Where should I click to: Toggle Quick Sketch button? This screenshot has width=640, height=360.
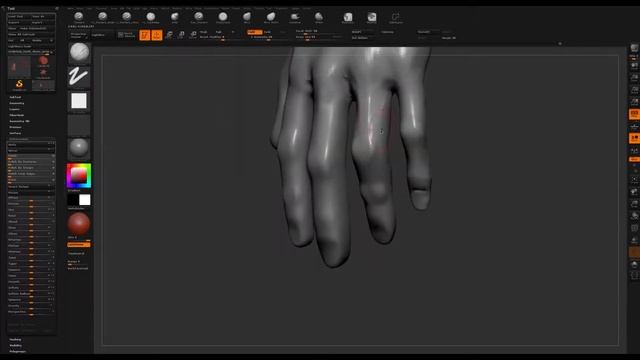click(127, 35)
